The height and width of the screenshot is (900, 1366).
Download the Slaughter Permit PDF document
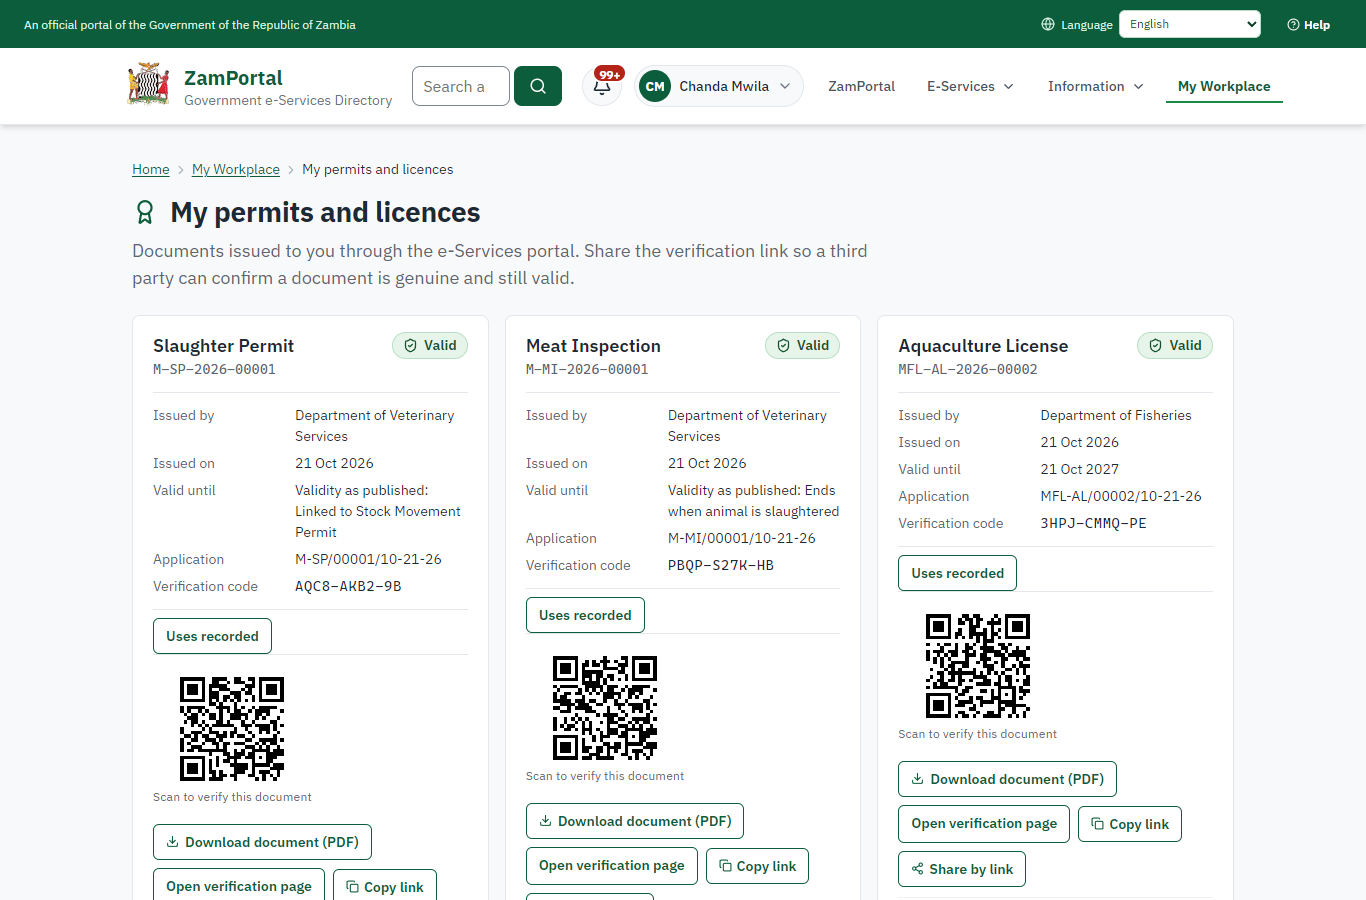(x=262, y=842)
